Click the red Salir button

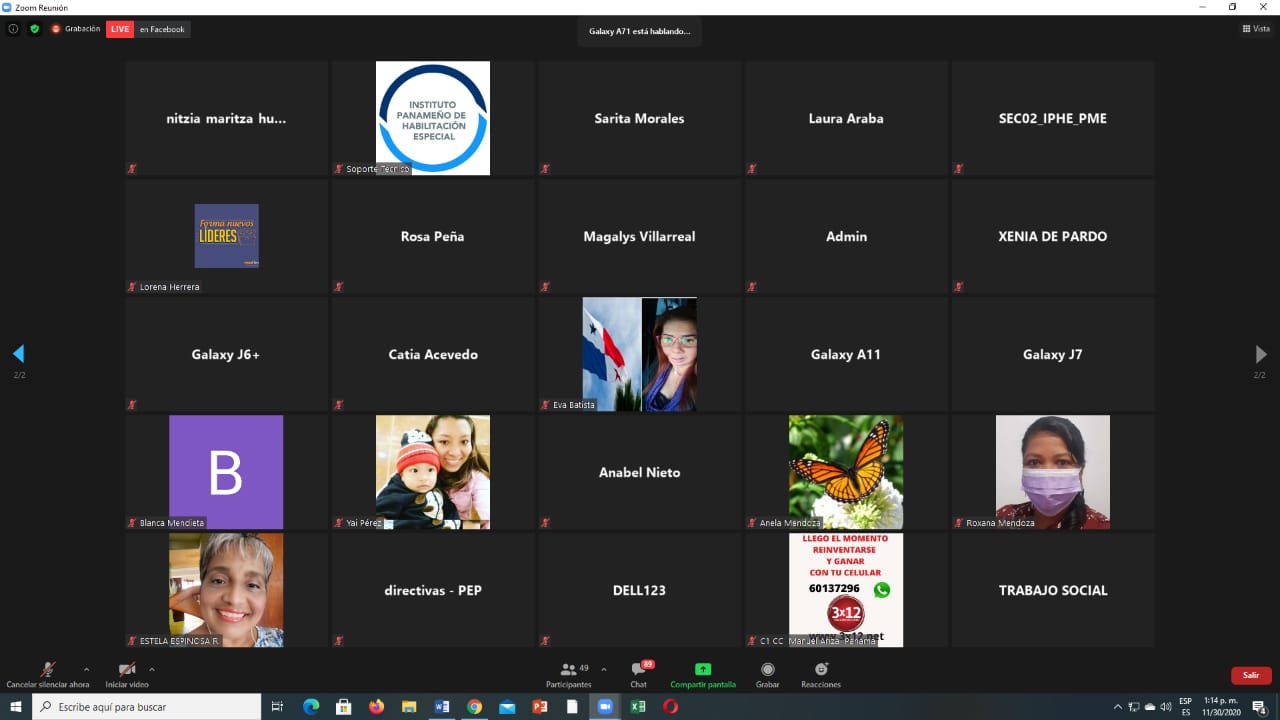tap(1251, 675)
